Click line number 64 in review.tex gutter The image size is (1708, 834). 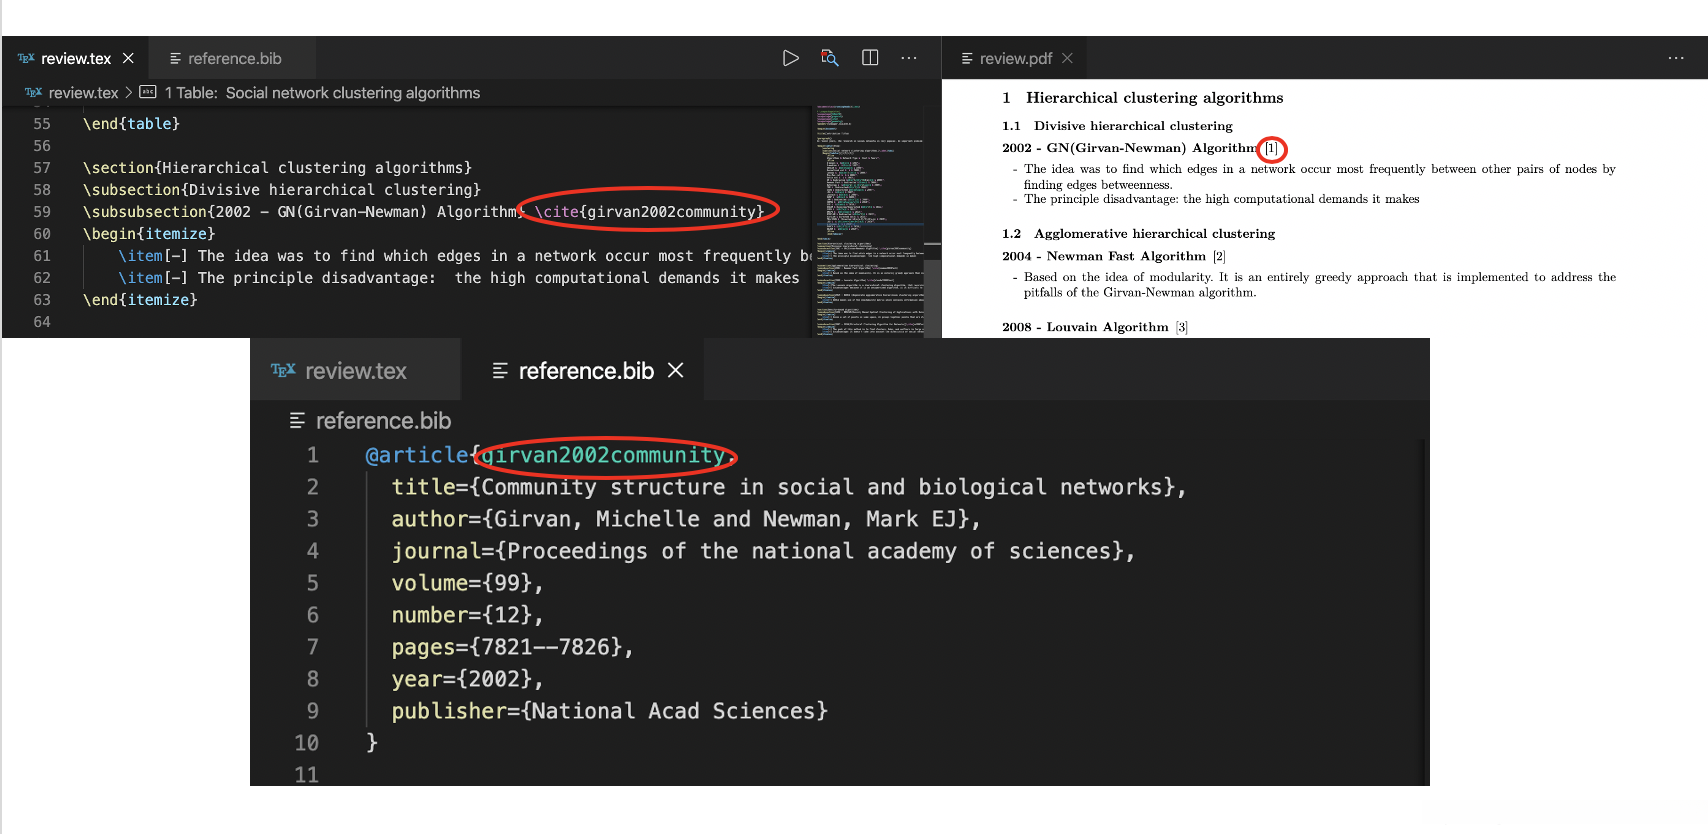point(42,322)
